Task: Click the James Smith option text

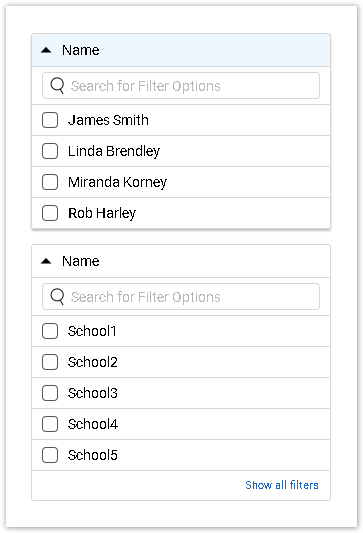Action: pos(108,120)
